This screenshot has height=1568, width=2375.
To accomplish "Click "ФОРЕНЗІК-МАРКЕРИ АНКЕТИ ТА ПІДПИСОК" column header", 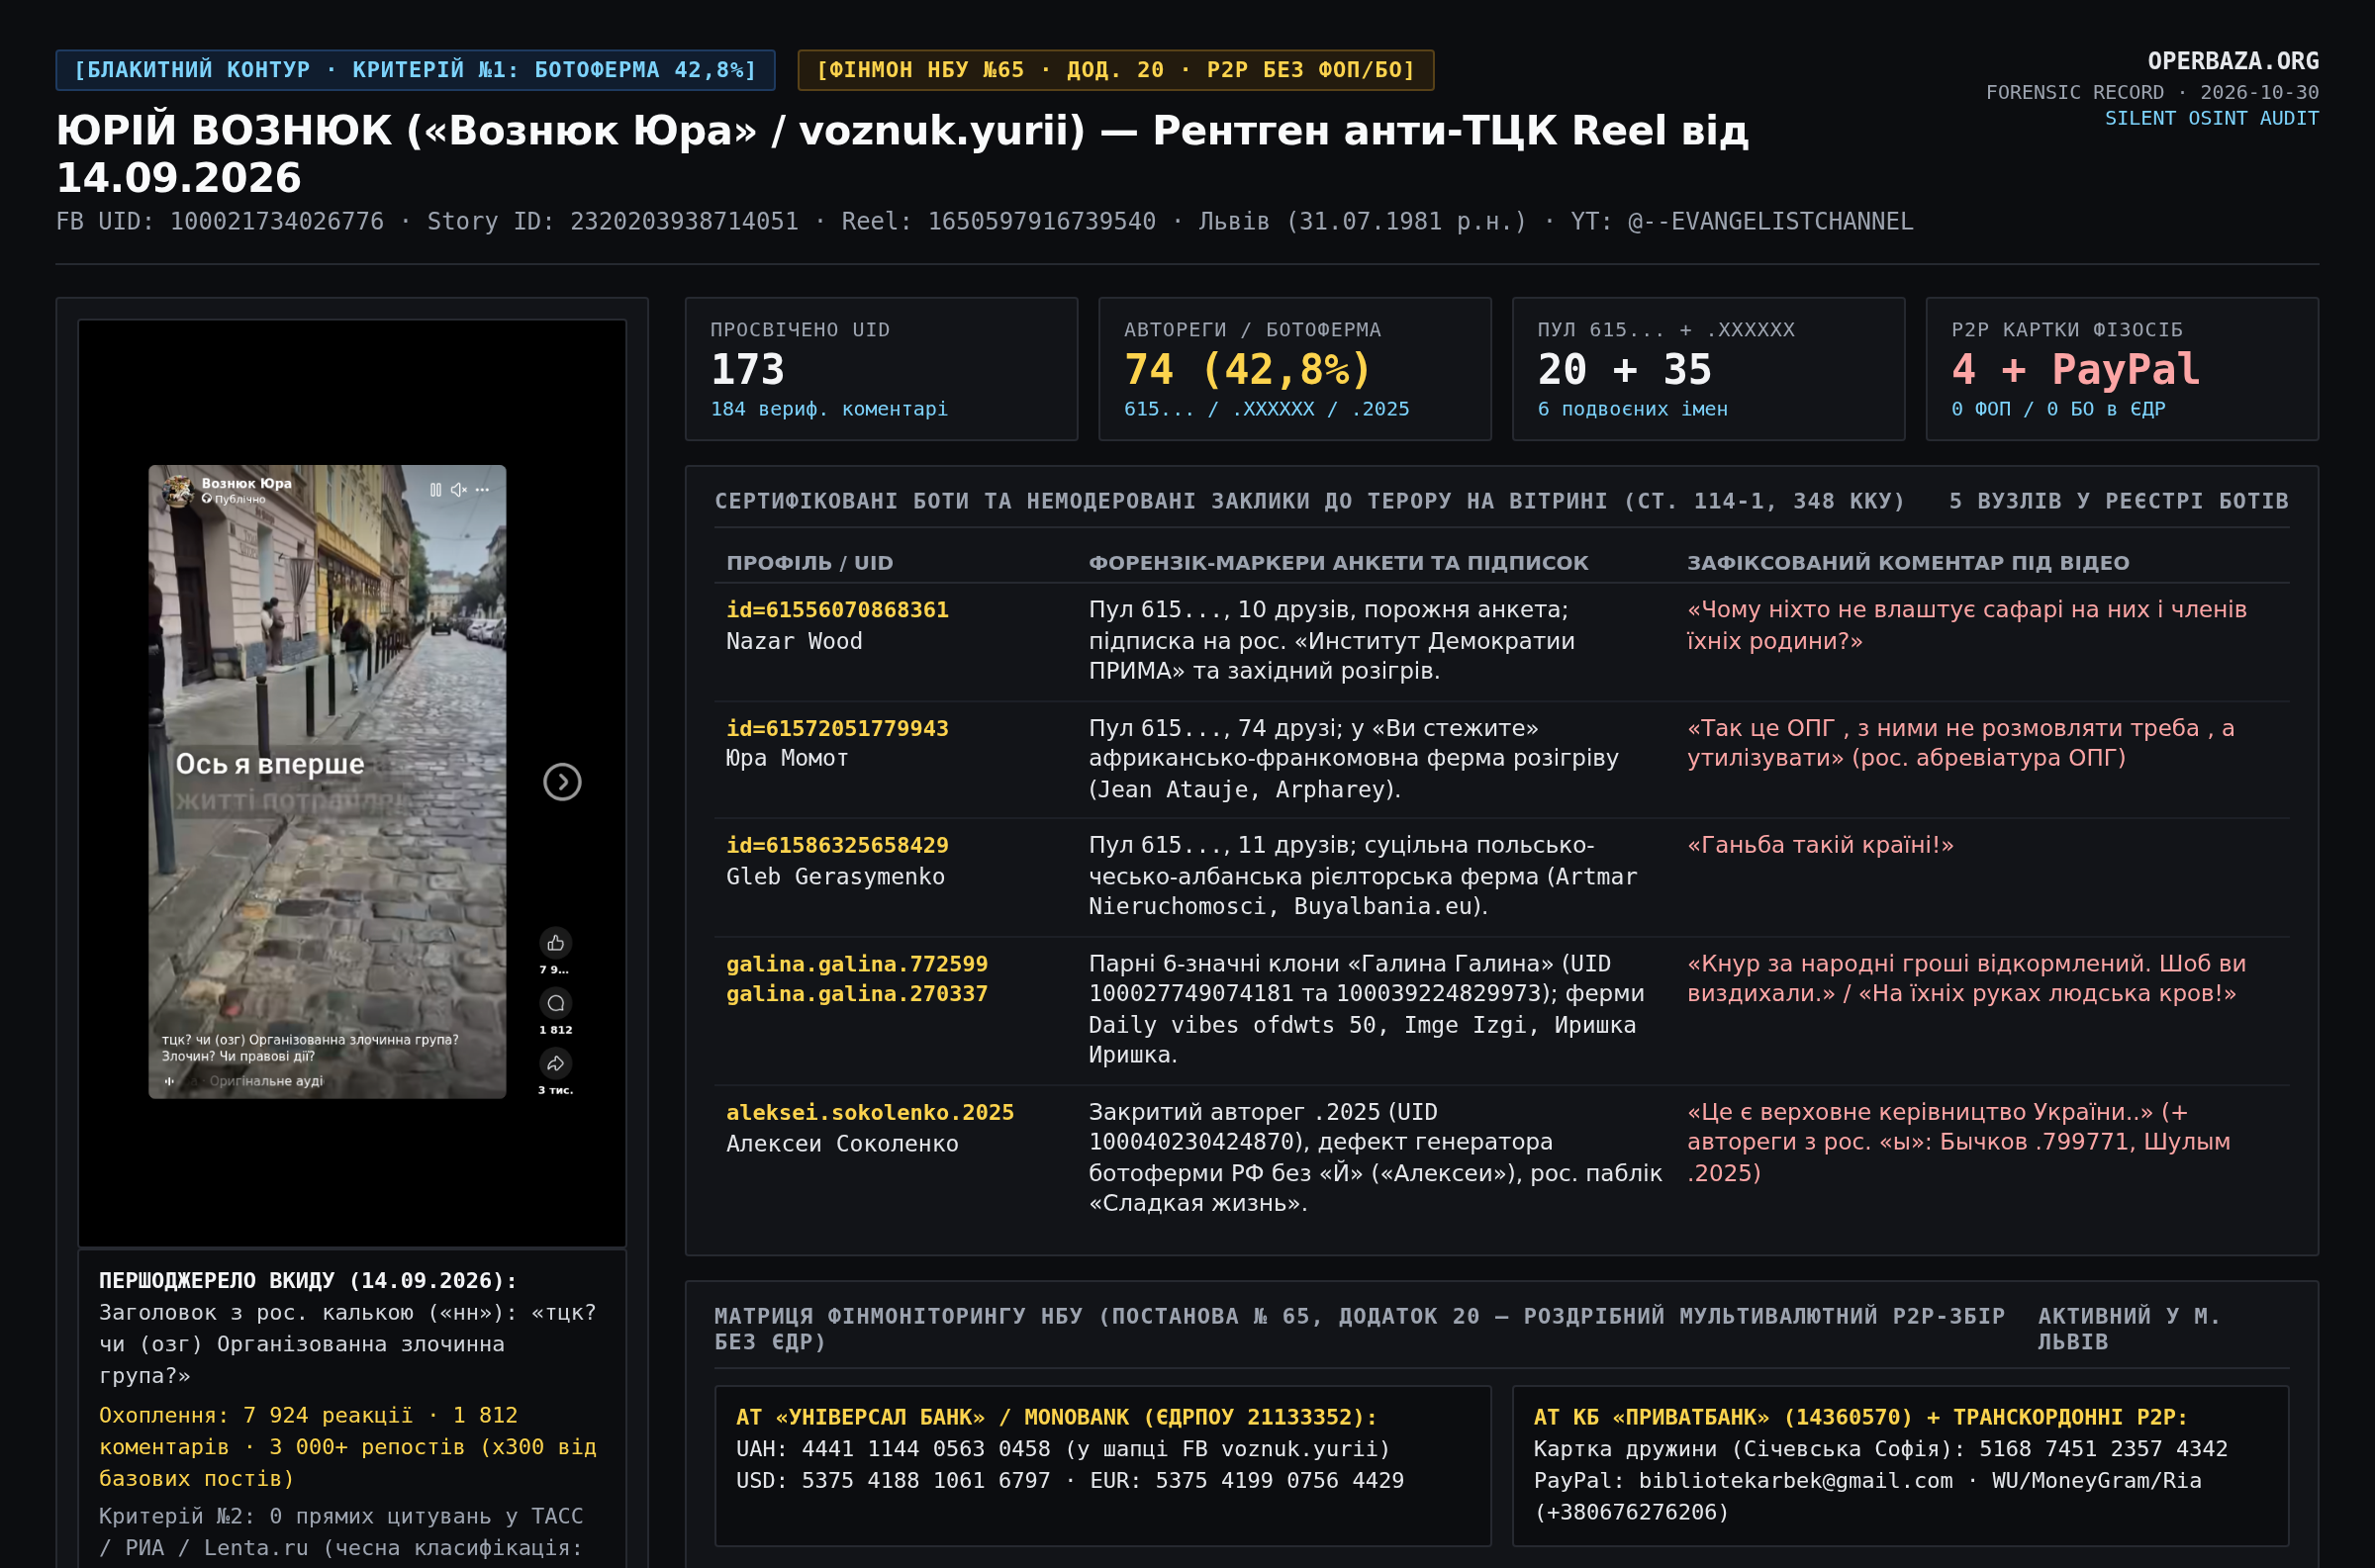I will 1338,563.
